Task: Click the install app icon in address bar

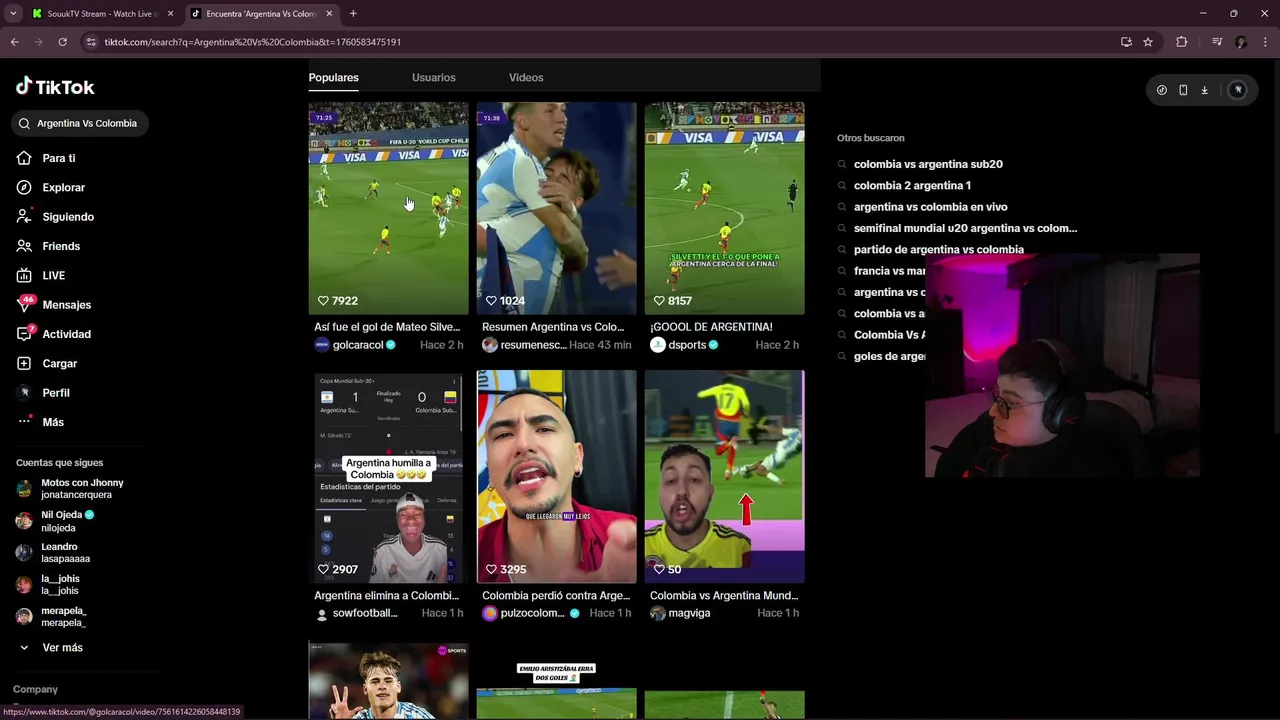Action: click(x=1126, y=42)
